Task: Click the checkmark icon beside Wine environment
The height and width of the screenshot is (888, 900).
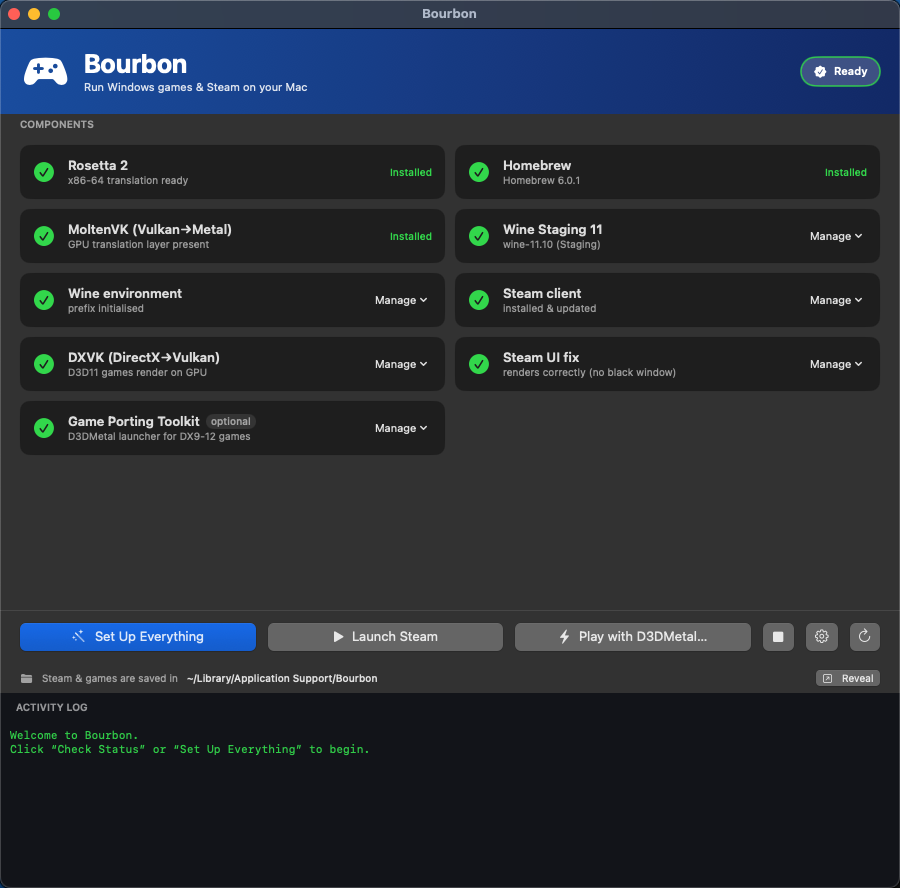Action: pyautogui.click(x=44, y=300)
